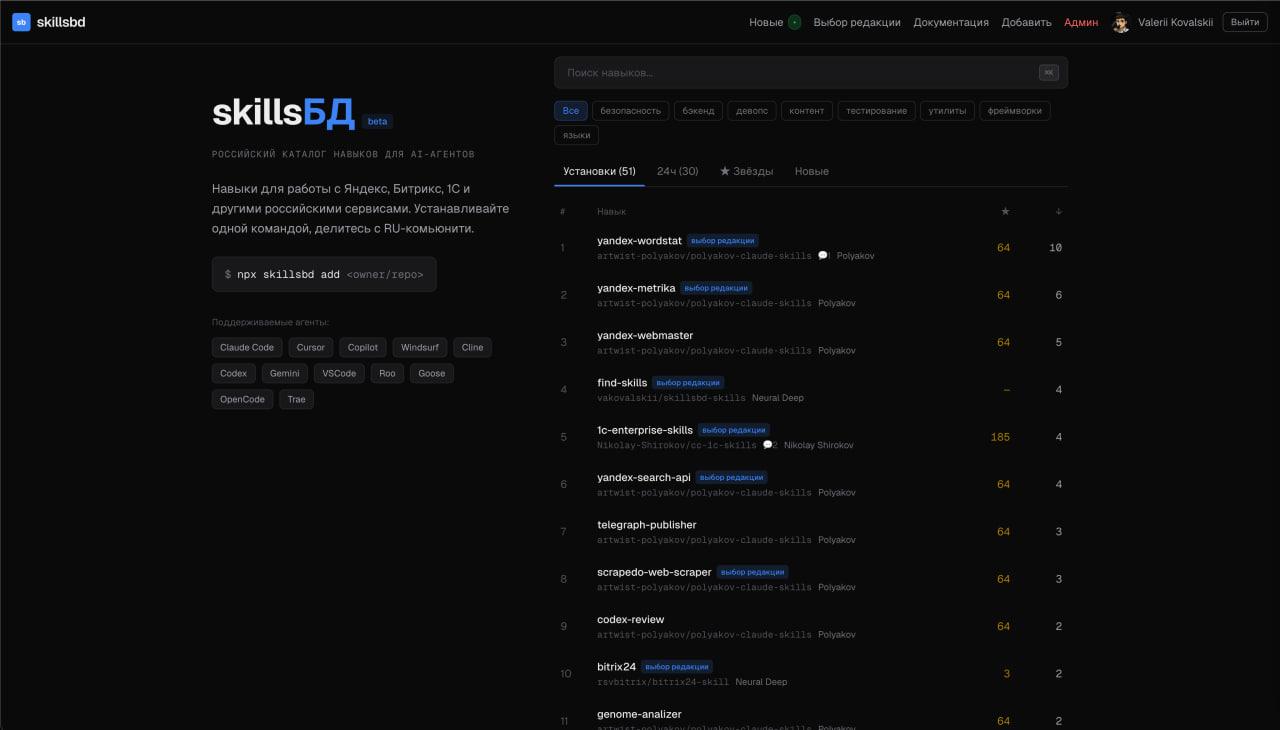Click the выбор редакции badge on yandex-metrika
The height and width of the screenshot is (730, 1280).
click(x=716, y=288)
